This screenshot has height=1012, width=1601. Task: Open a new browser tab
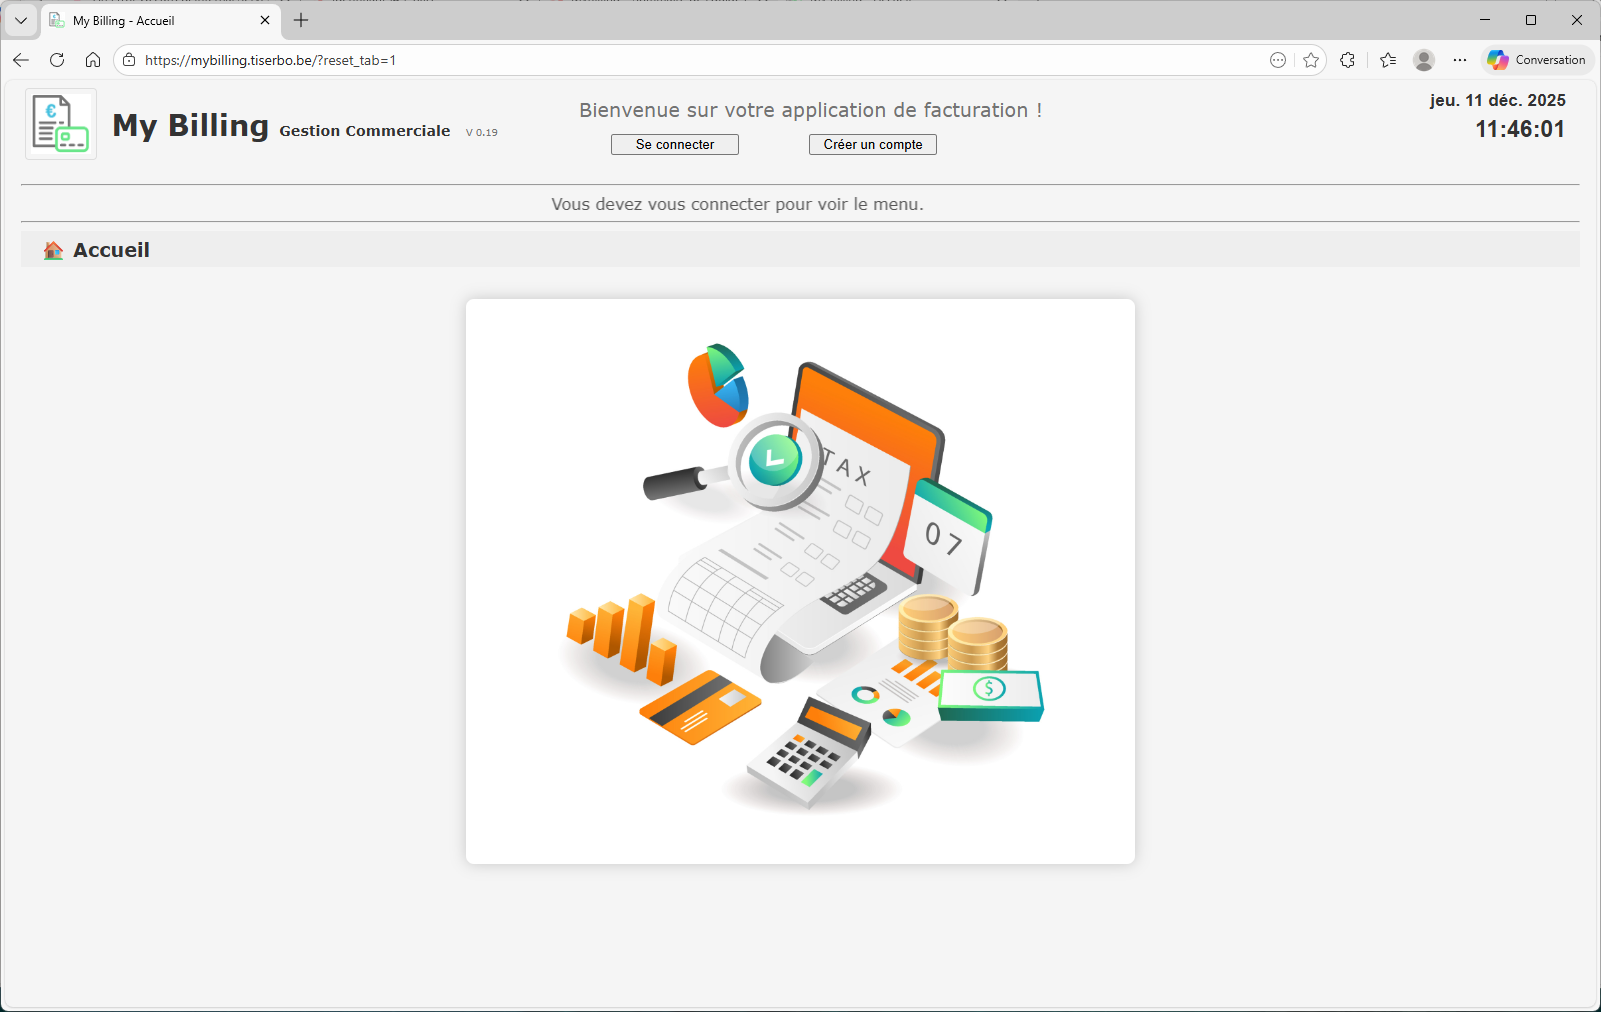coord(301,21)
